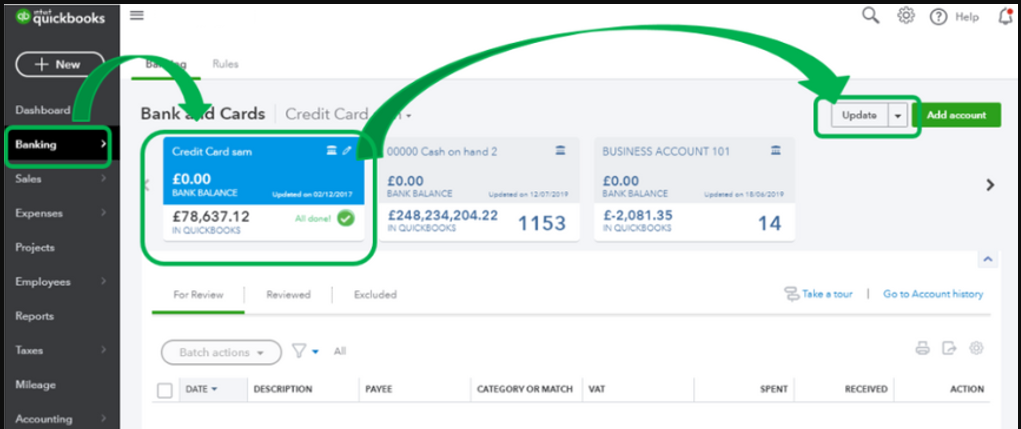Select the For Review tab
Screen dimensions: 1021x429
click(x=198, y=294)
